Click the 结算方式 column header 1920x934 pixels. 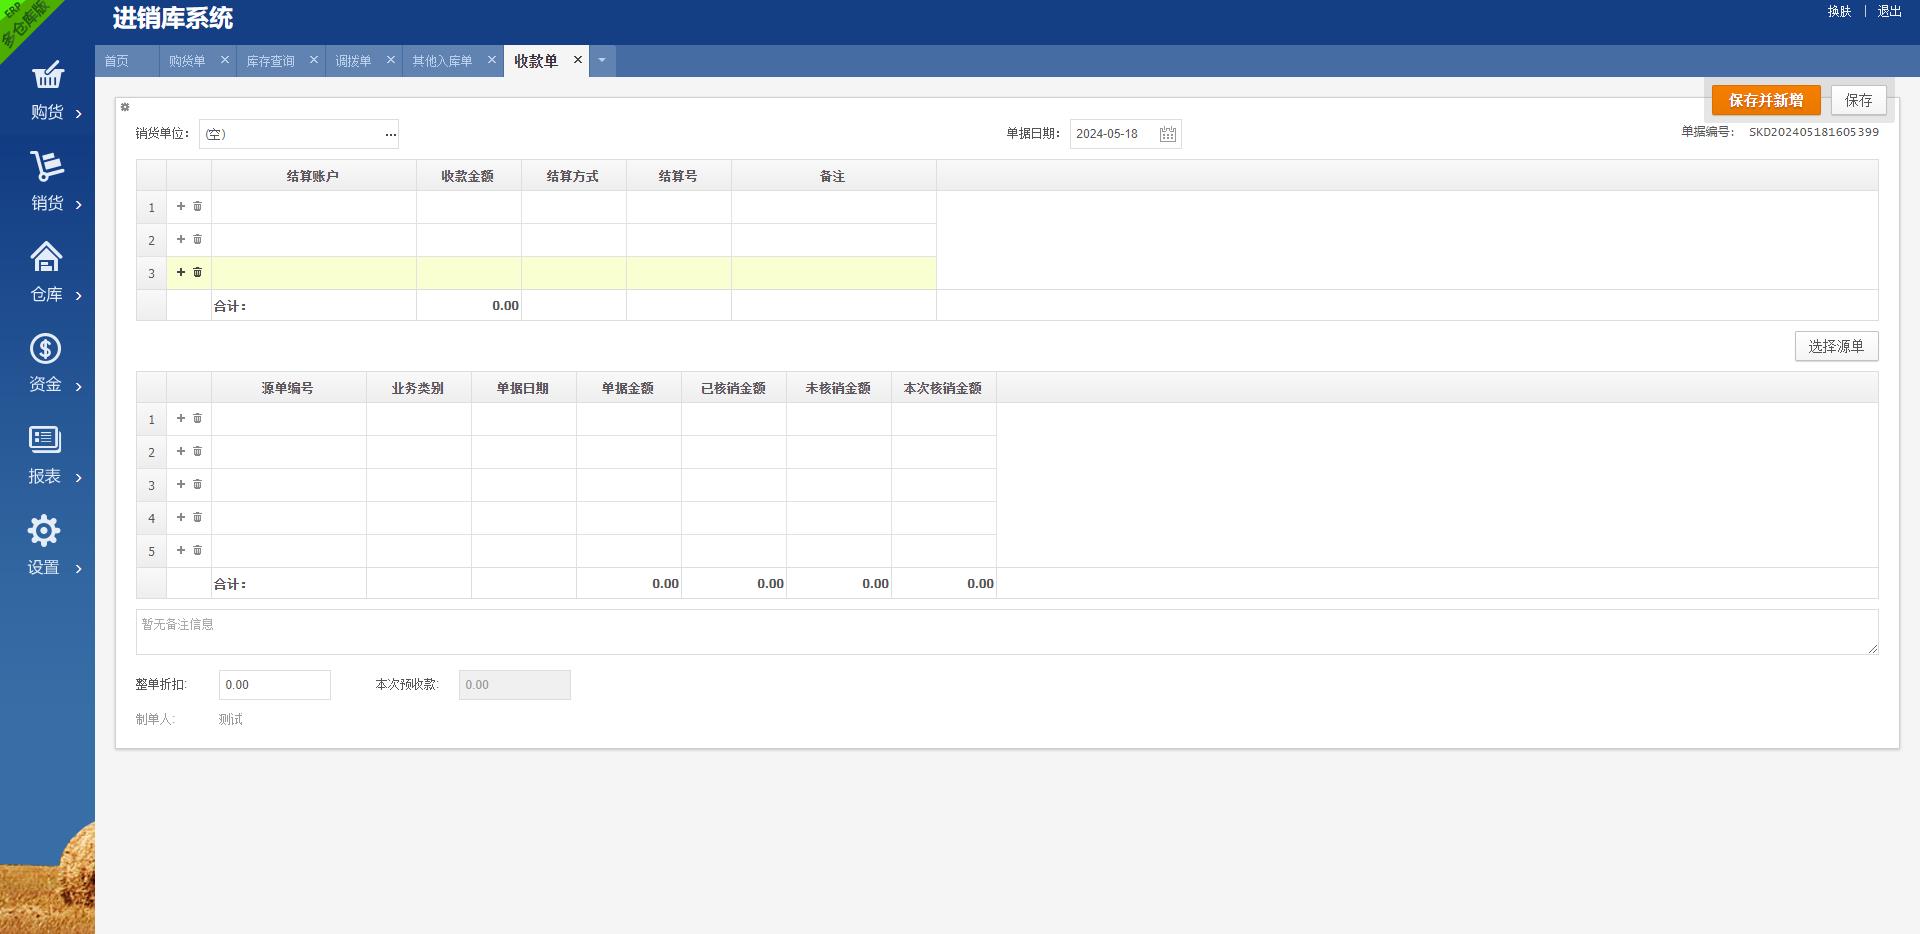coord(573,176)
